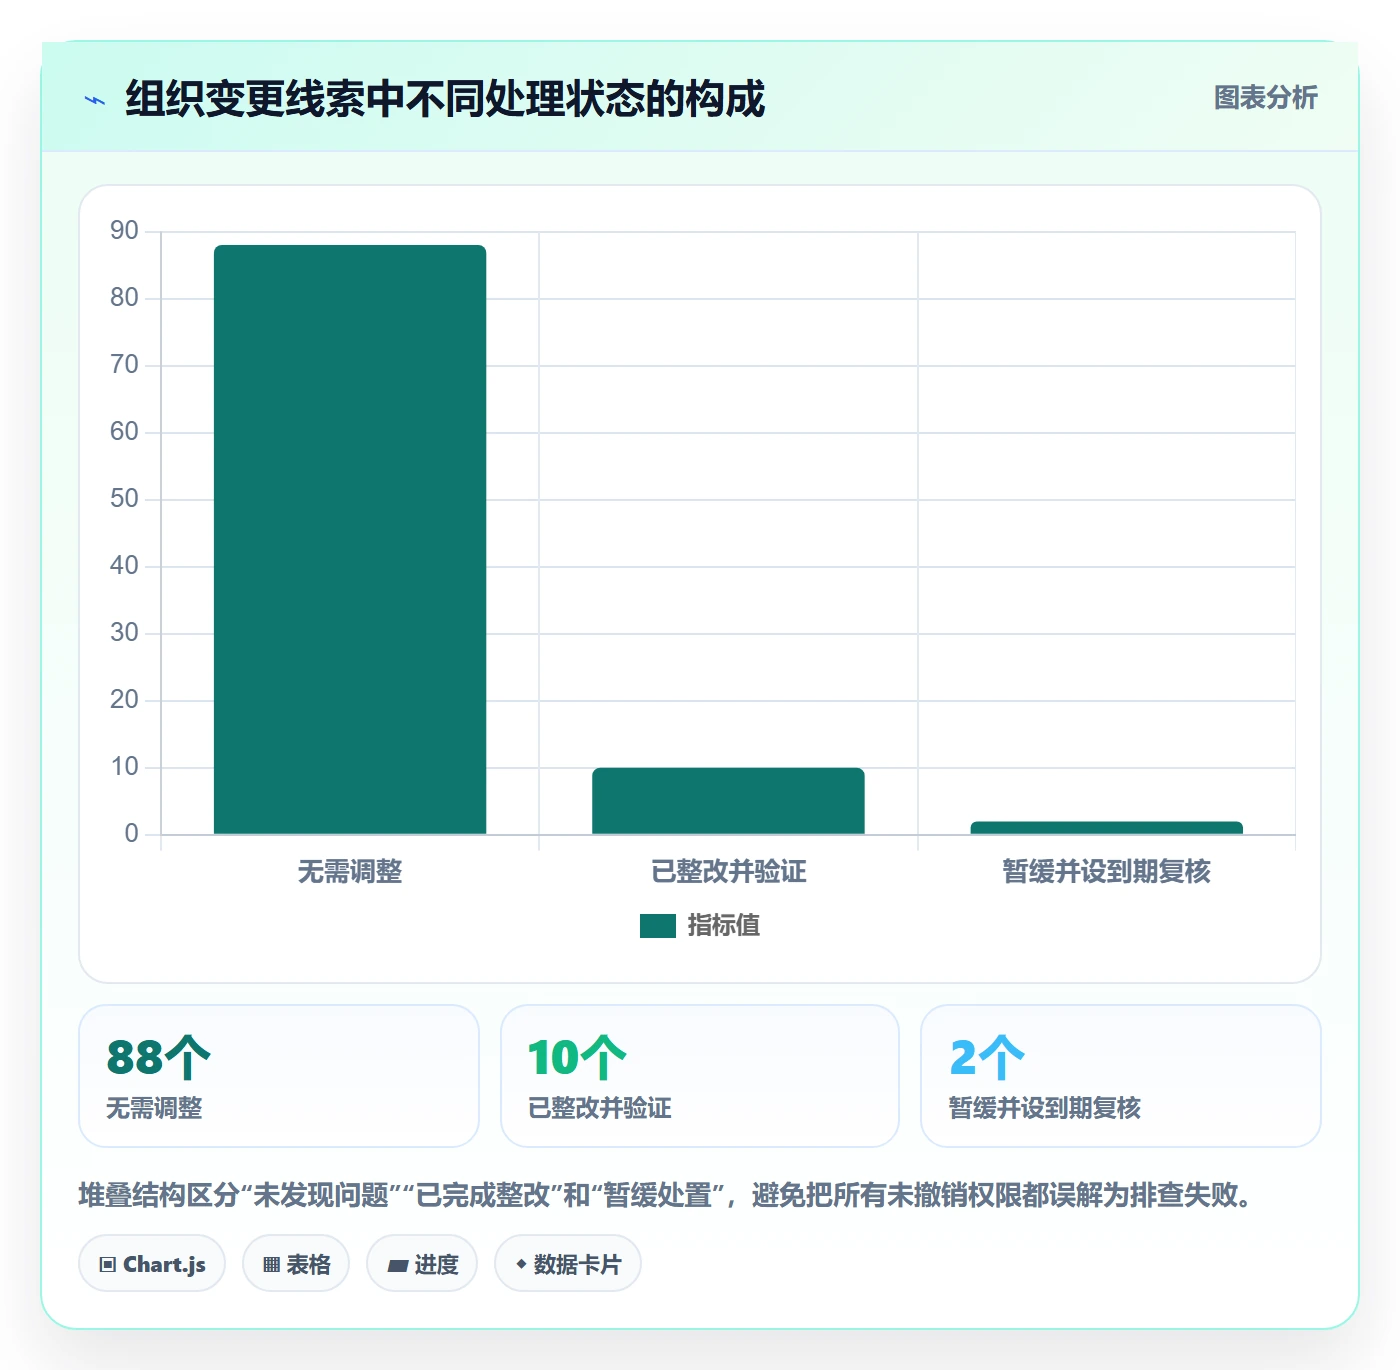This screenshot has height=1370, width=1400.
Task: Click the 暂缓并设到期复核 bar in the chart
Action: point(1106,828)
